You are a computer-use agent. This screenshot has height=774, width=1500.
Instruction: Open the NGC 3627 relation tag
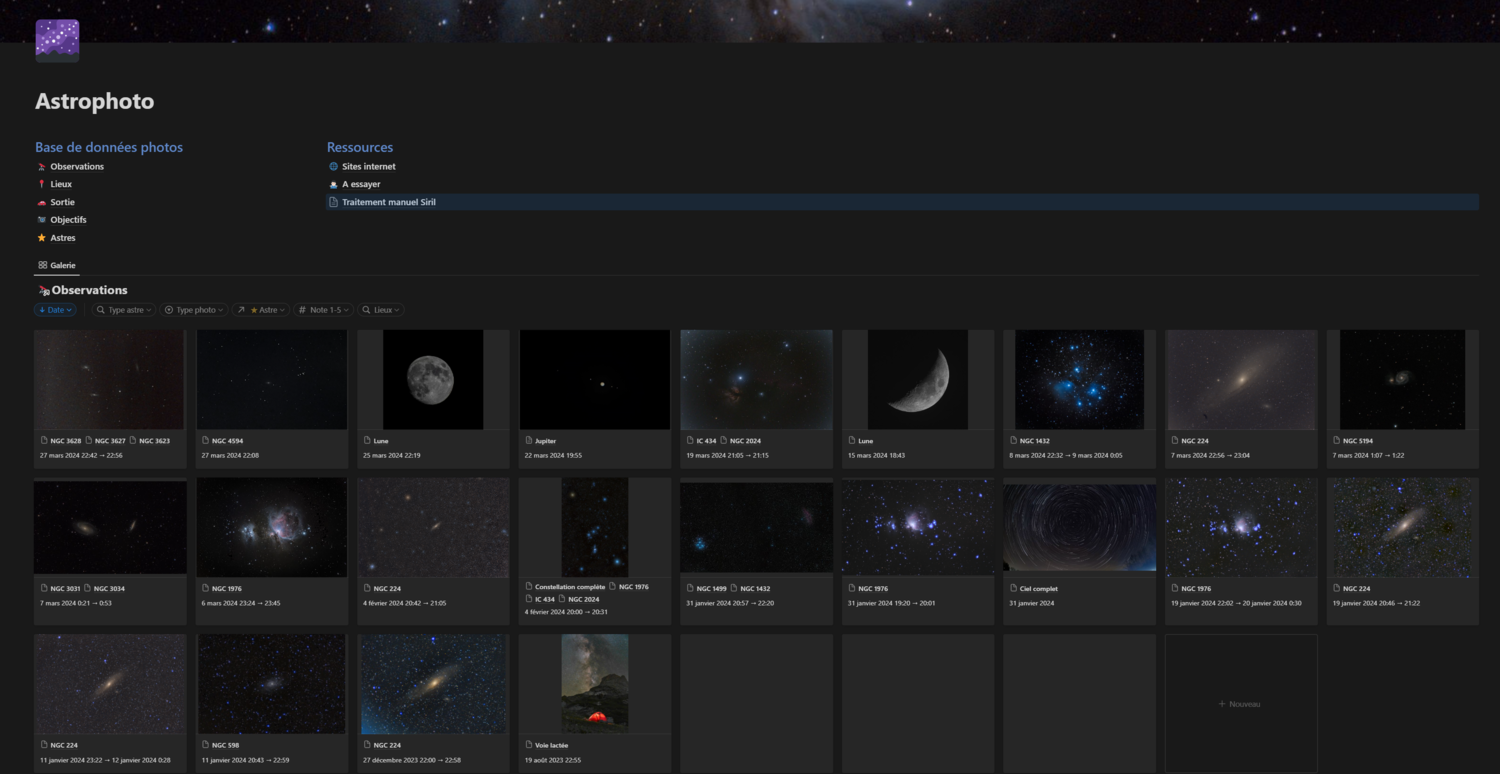pos(110,441)
